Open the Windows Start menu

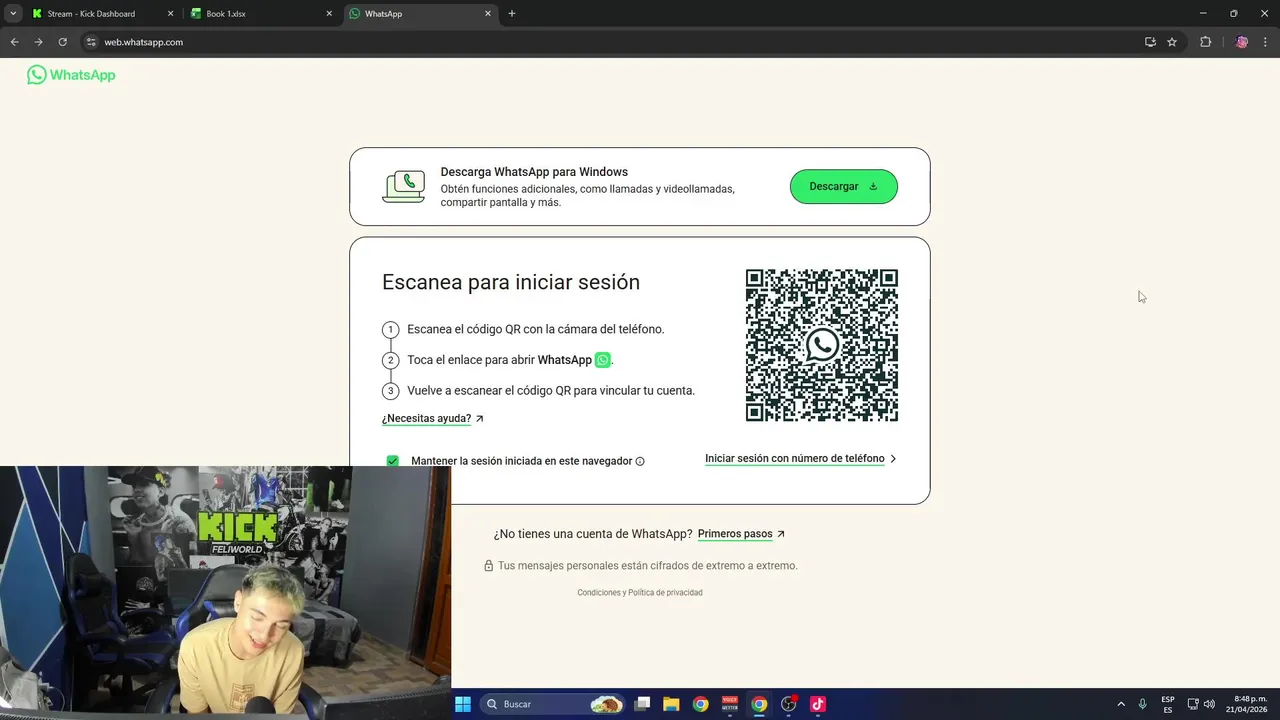coord(463,704)
